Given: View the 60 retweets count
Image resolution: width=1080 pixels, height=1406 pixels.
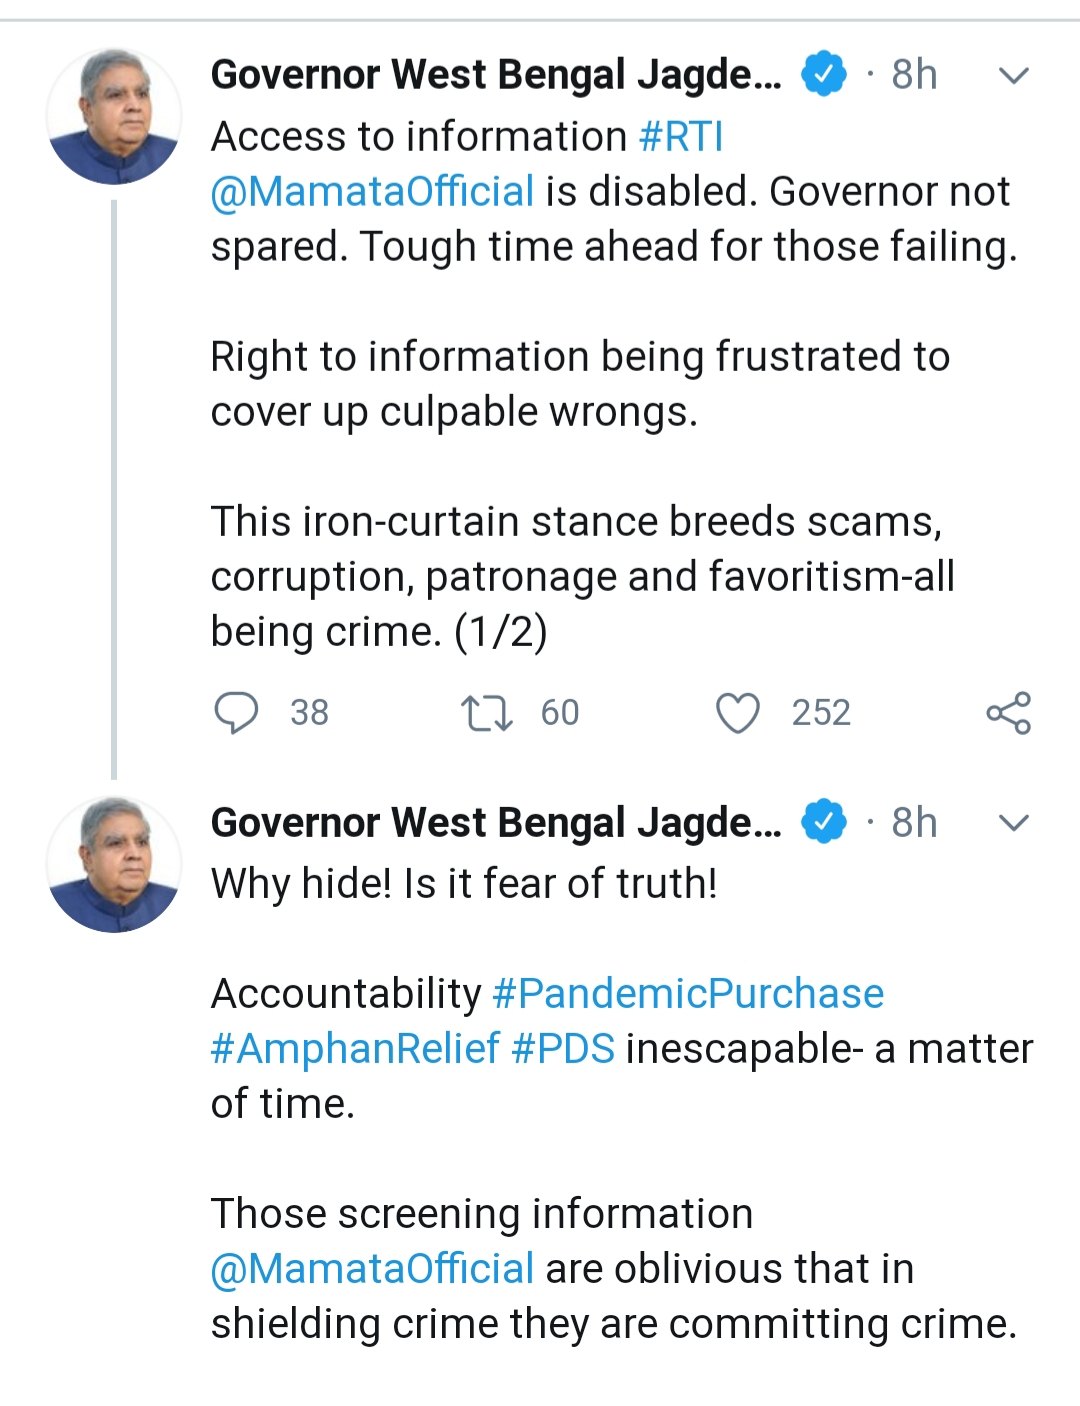Looking at the screenshot, I should click(x=560, y=713).
